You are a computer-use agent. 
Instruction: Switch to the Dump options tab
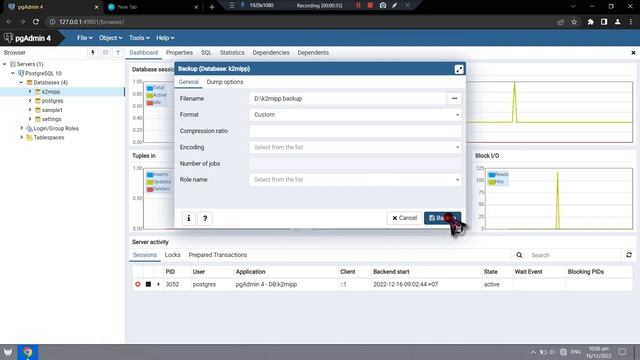(x=225, y=82)
